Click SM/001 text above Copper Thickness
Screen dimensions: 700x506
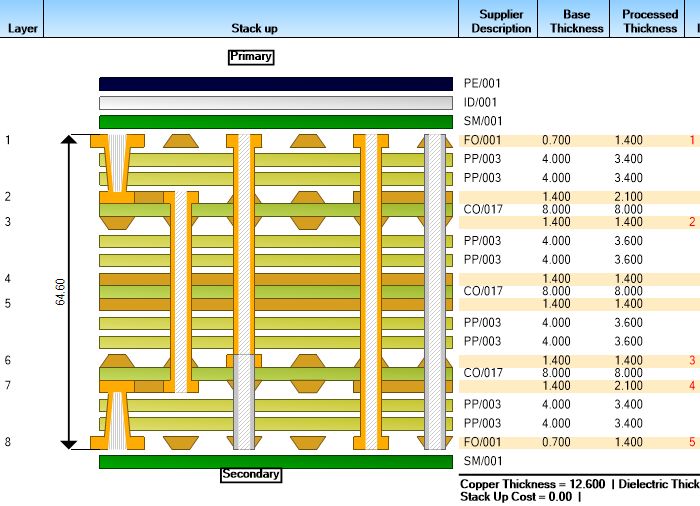pyautogui.click(x=483, y=461)
